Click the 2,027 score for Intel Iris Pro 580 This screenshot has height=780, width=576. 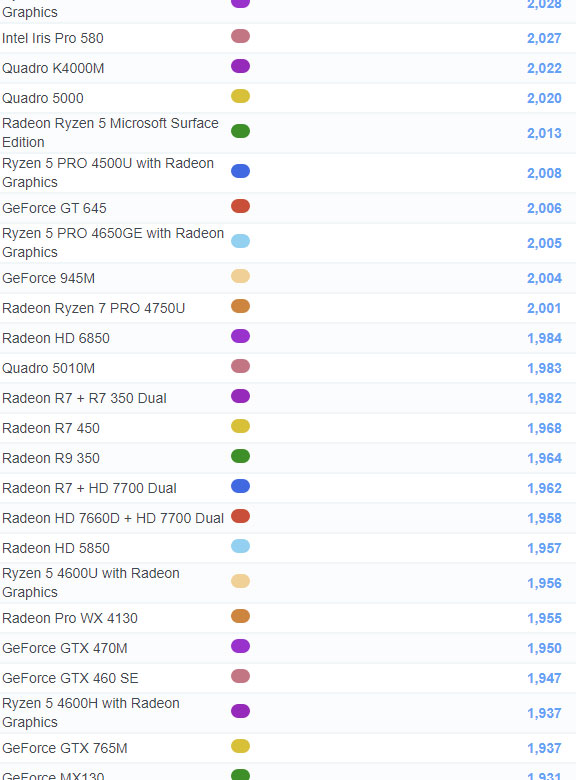pos(544,38)
